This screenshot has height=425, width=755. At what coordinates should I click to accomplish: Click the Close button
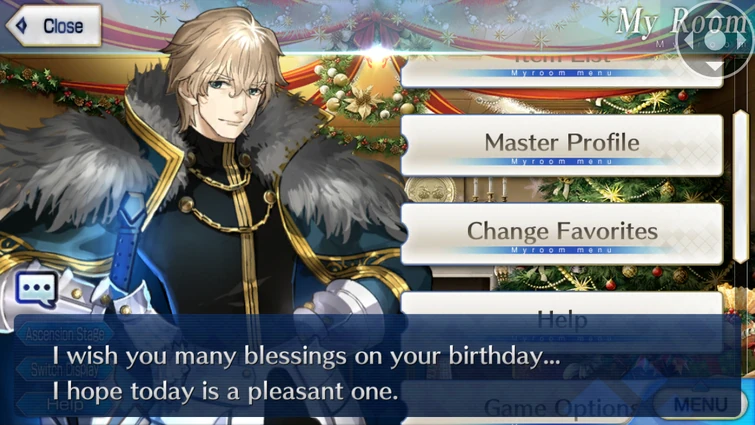(x=53, y=26)
